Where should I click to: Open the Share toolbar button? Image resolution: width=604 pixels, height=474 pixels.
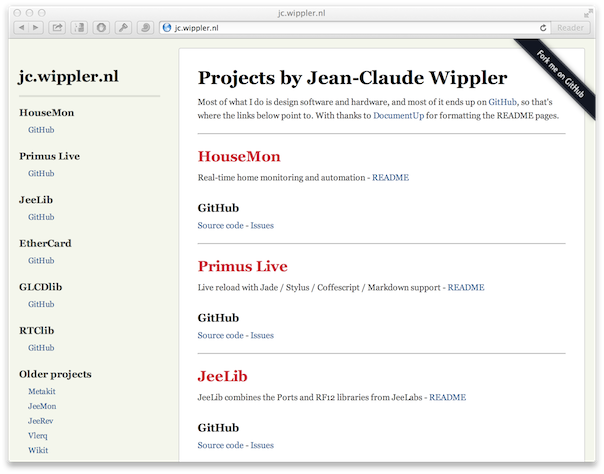[x=57, y=28]
